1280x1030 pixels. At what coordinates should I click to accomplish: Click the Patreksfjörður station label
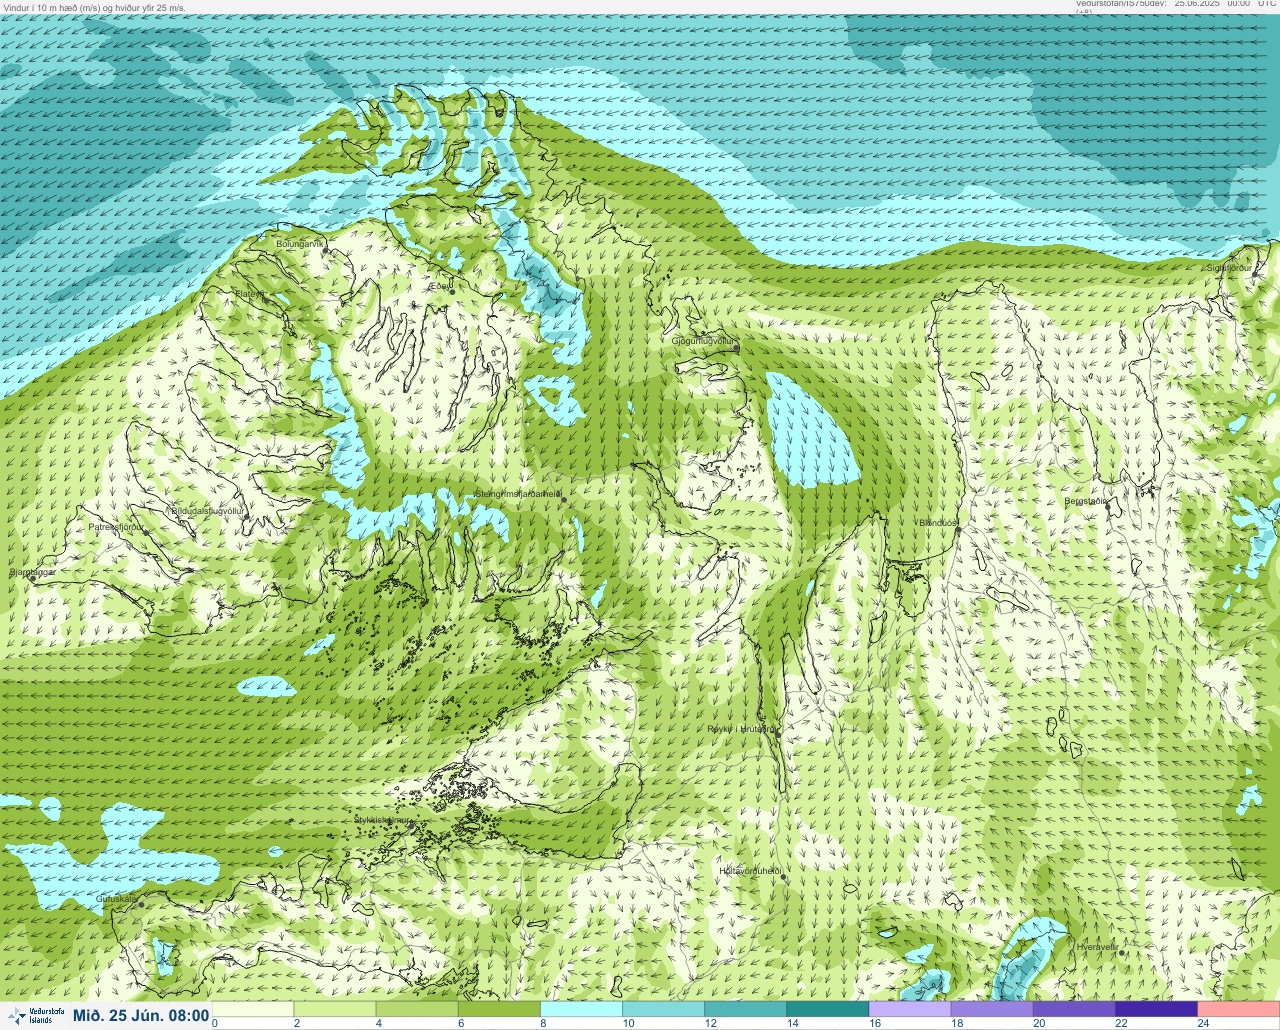pyautogui.click(x=117, y=526)
